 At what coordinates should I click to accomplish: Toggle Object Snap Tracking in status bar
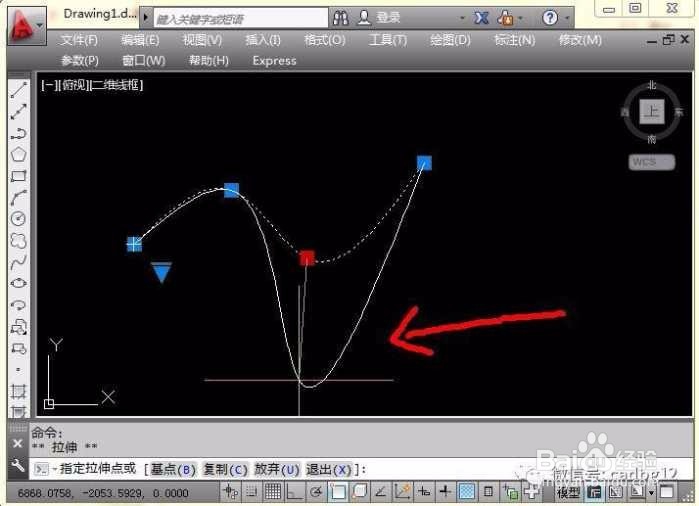coord(381,492)
